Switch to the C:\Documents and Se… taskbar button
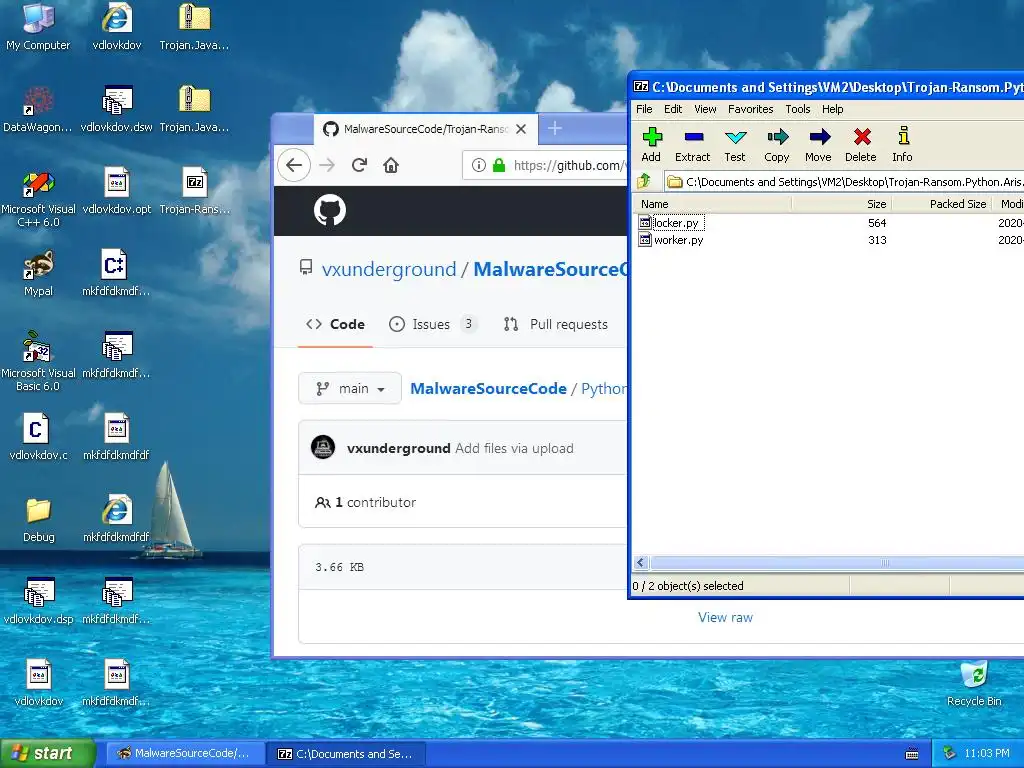The height and width of the screenshot is (768, 1024). 347,754
